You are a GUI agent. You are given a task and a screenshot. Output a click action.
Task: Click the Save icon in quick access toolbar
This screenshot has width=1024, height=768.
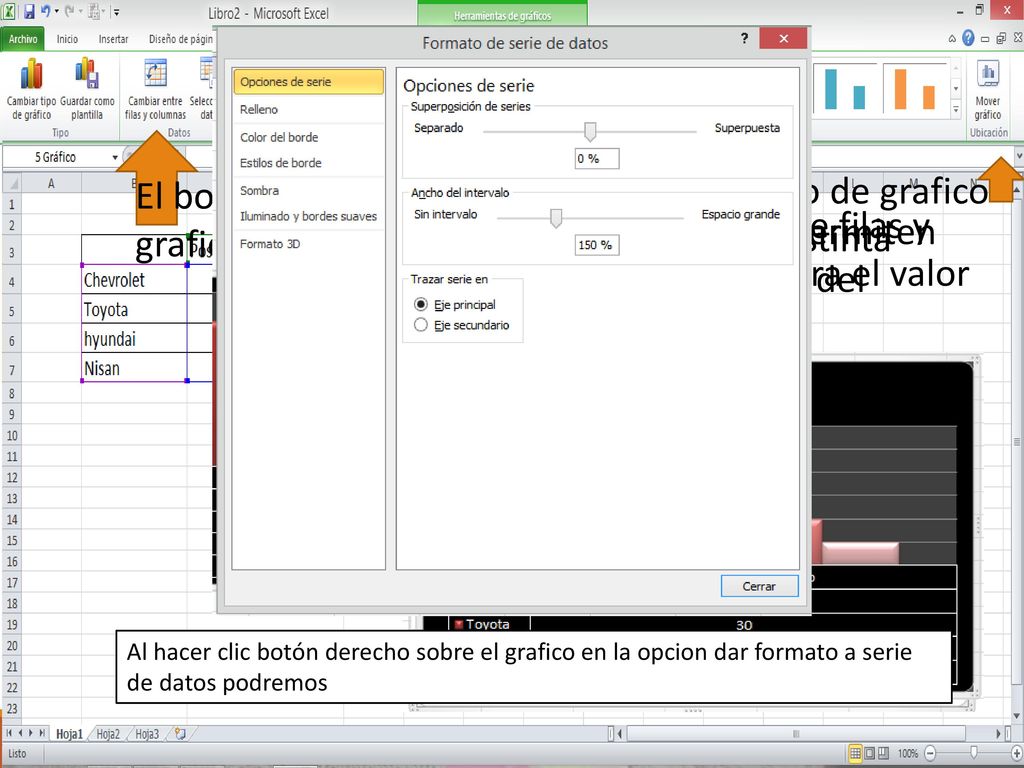(29, 11)
